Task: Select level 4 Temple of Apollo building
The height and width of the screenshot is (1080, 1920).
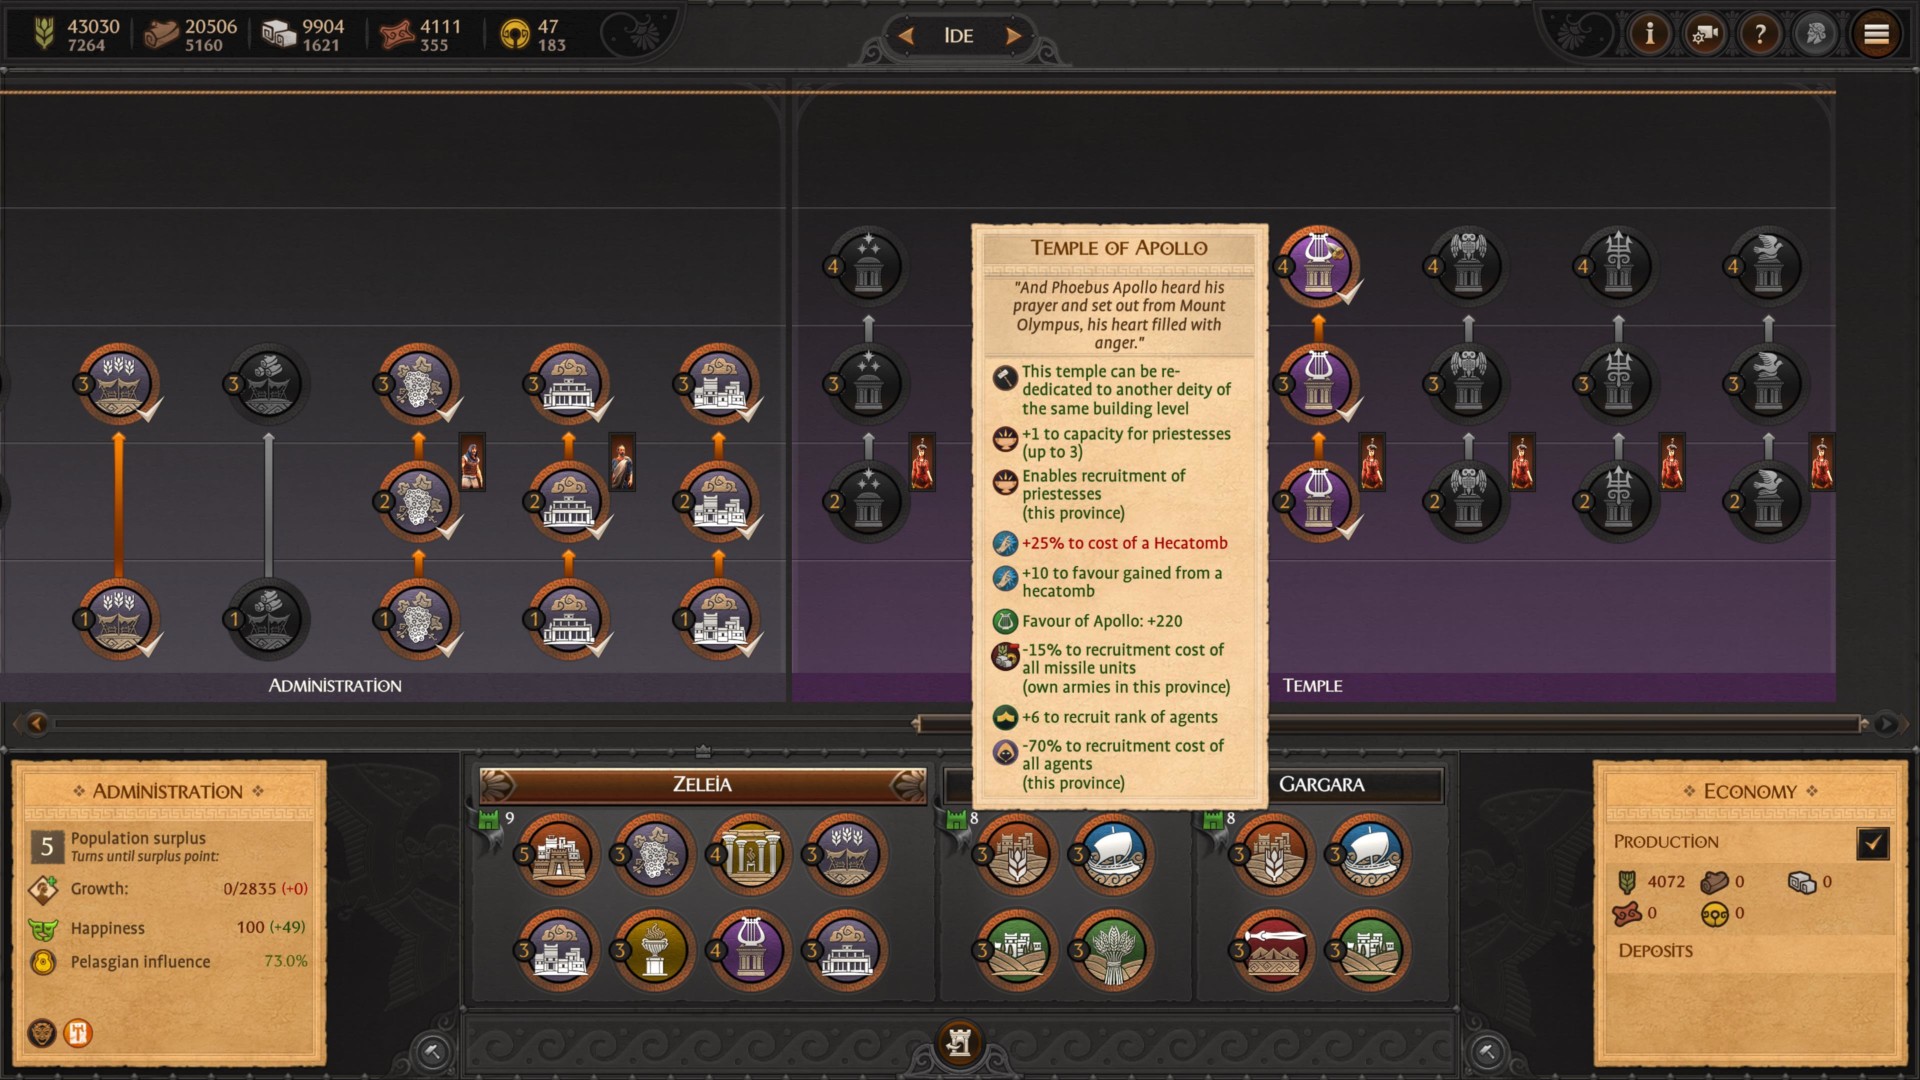Action: point(1318,266)
